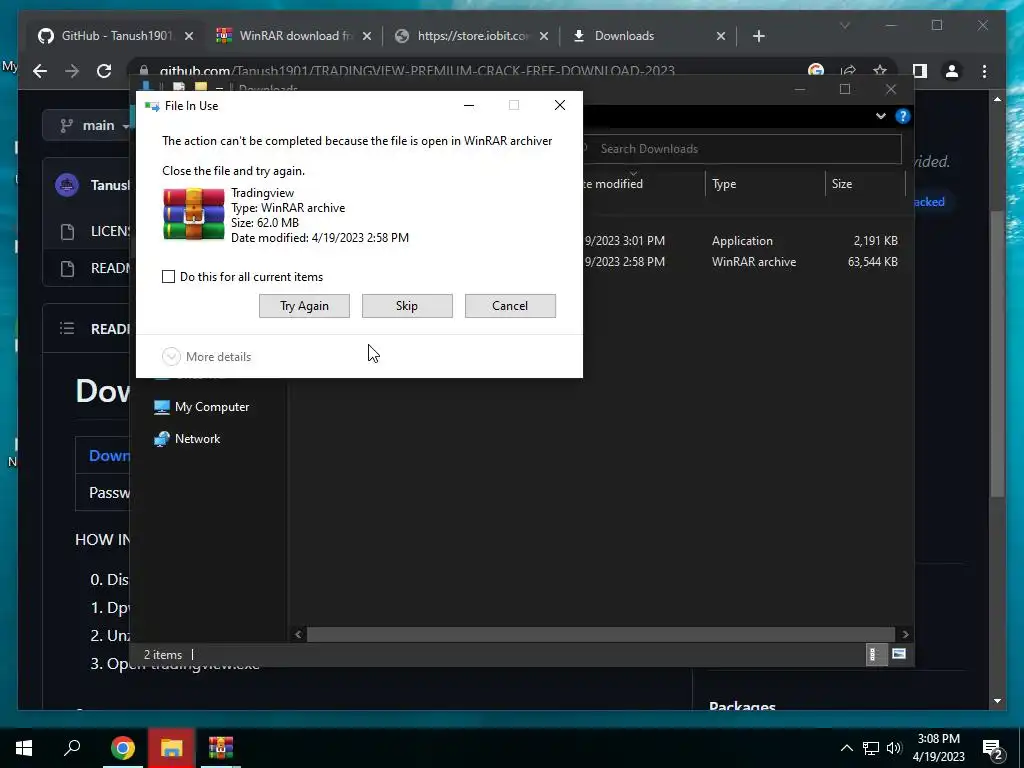This screenshot has height=768, width=1024.
Task: Open Chrome's three-dot menu
Action: tap(984, 71)
